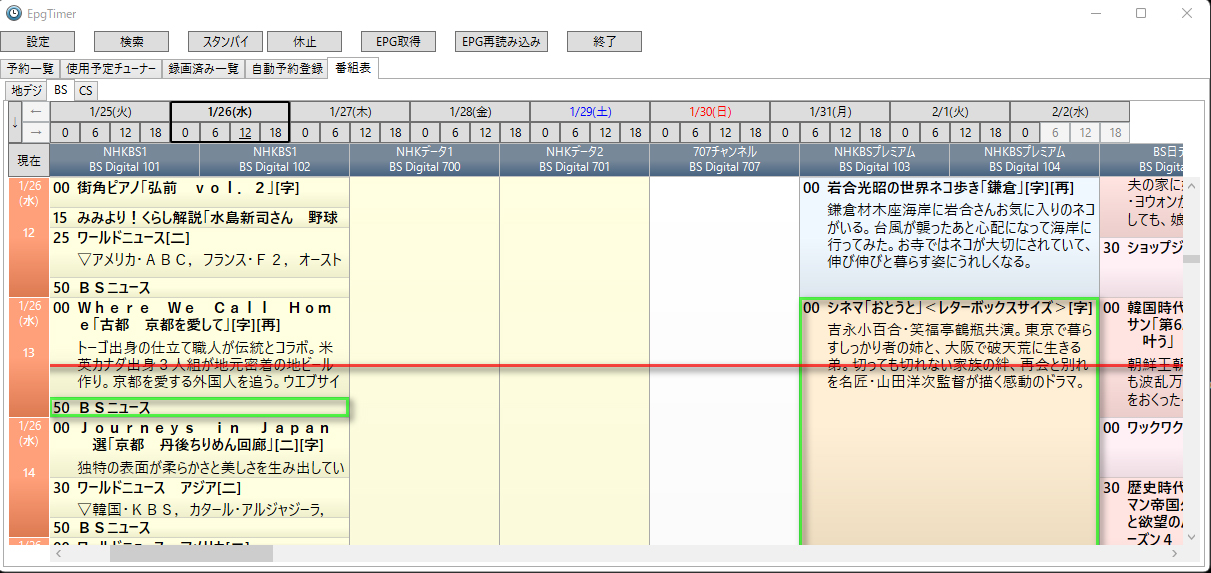Screen dimensions: 1211x573
Task: Click the horizontal scrollbar thumb
Action: [x=190, y=553]
